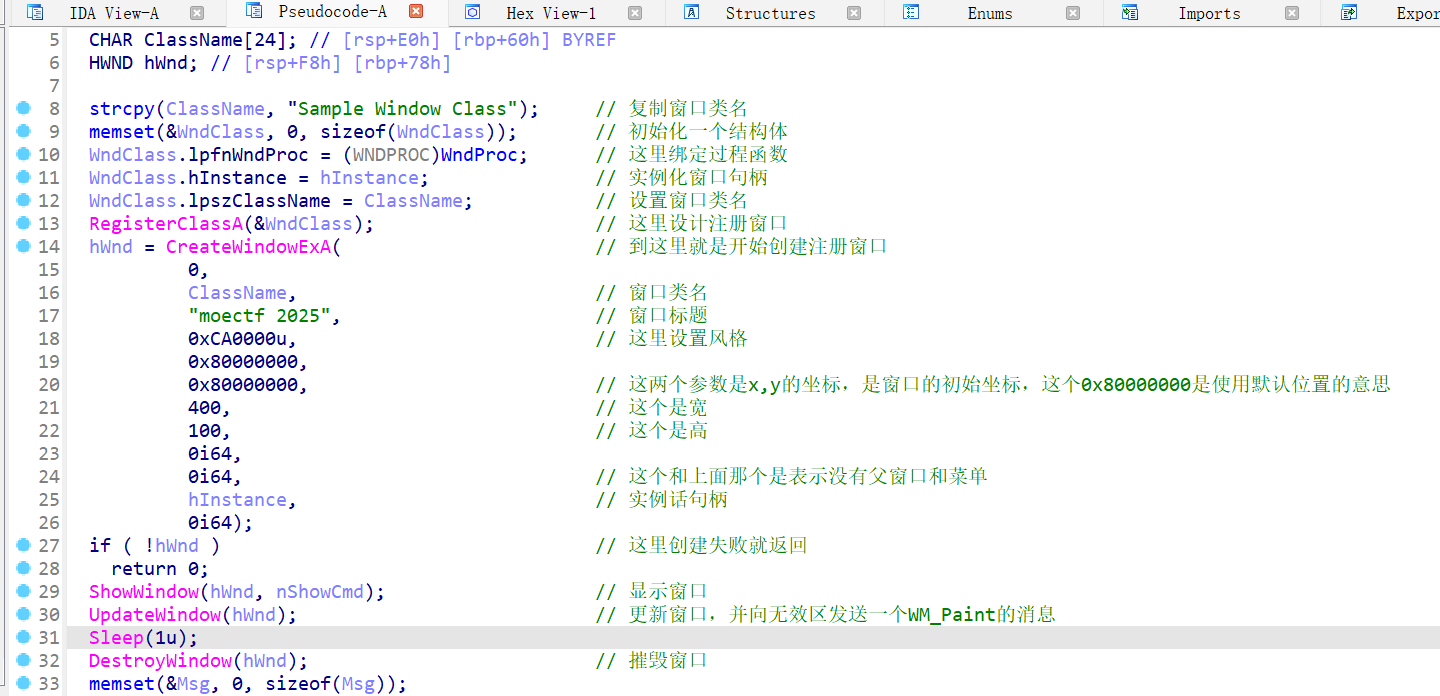Click the Hex View-1 tab icon
Viewport: 1440px width, 696px height.
click(470, 13)
